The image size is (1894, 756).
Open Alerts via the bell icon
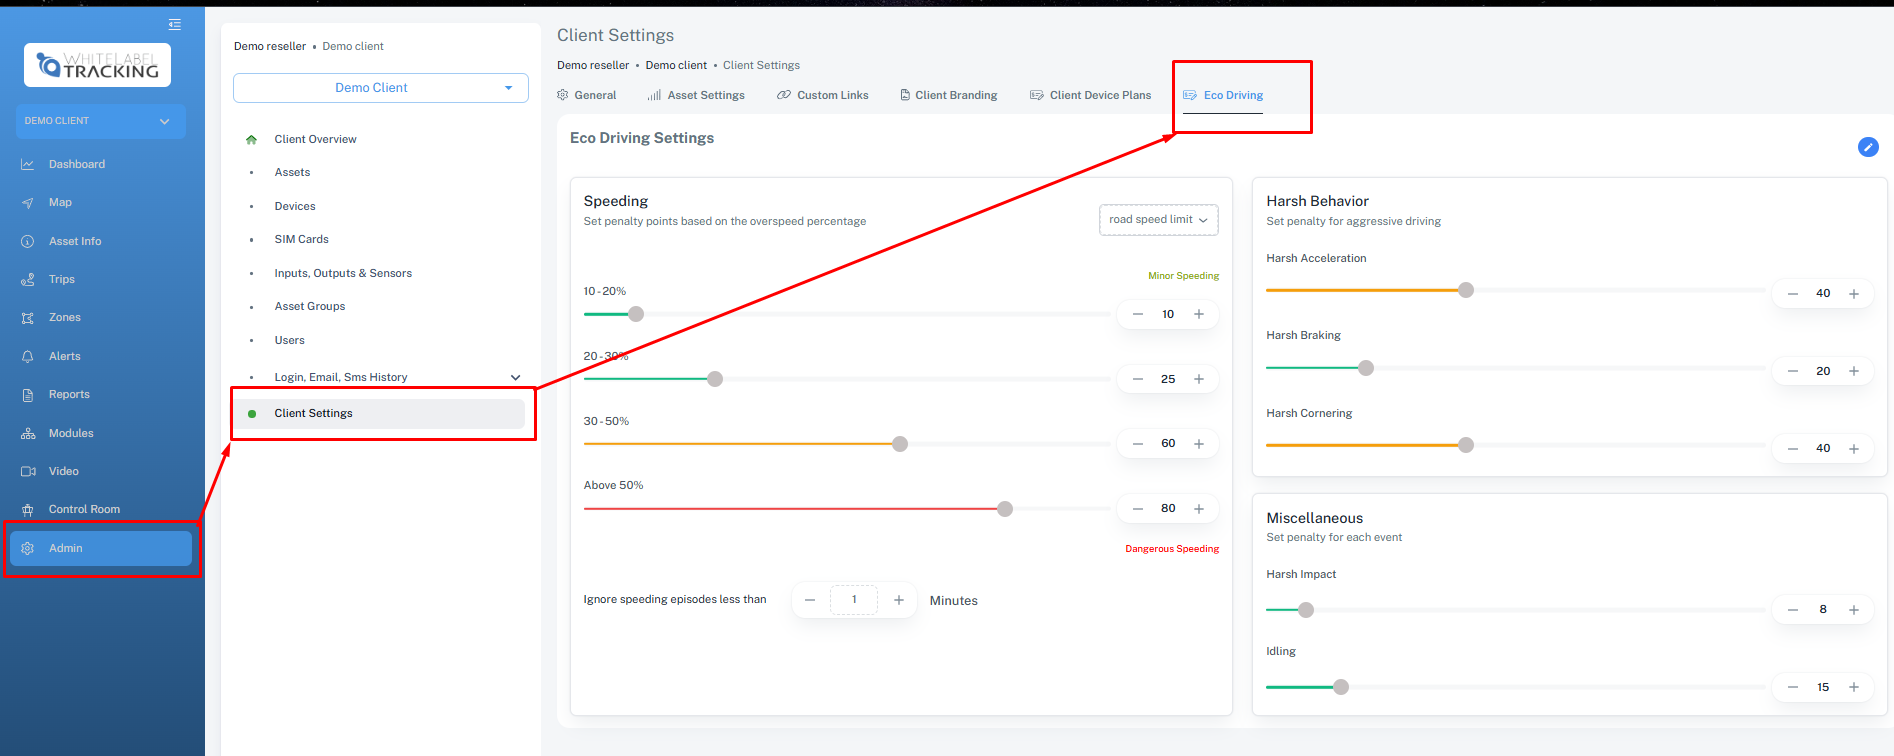(28, 356)
